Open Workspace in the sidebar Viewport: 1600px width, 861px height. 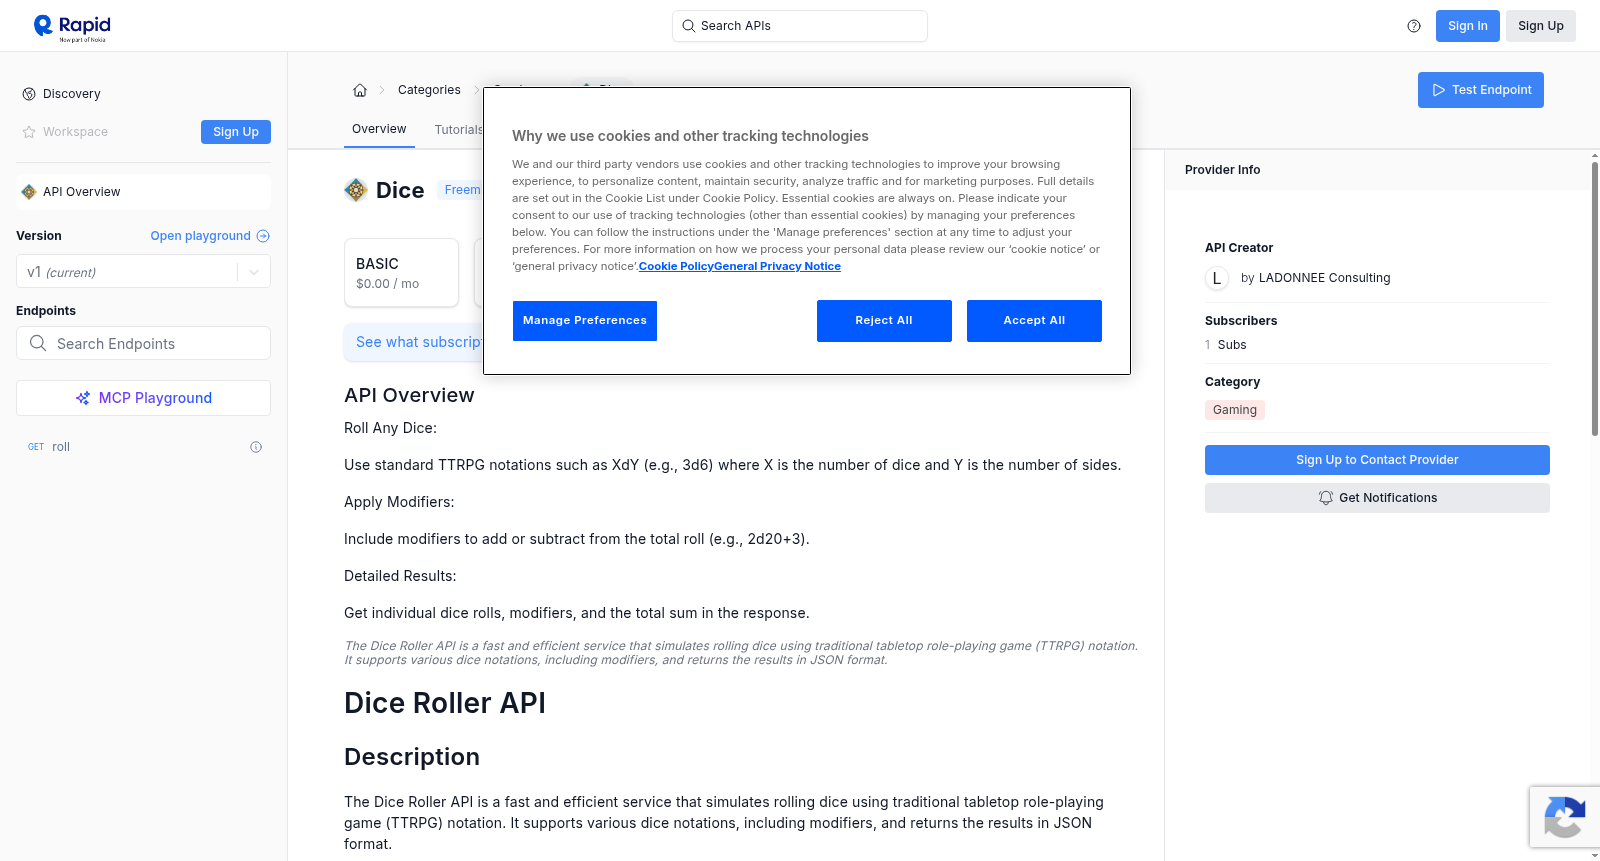pos(65,132)
